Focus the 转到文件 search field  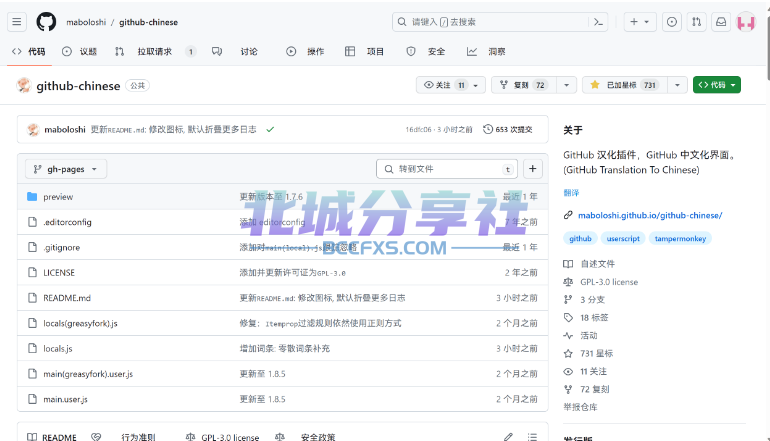[447, 169]
